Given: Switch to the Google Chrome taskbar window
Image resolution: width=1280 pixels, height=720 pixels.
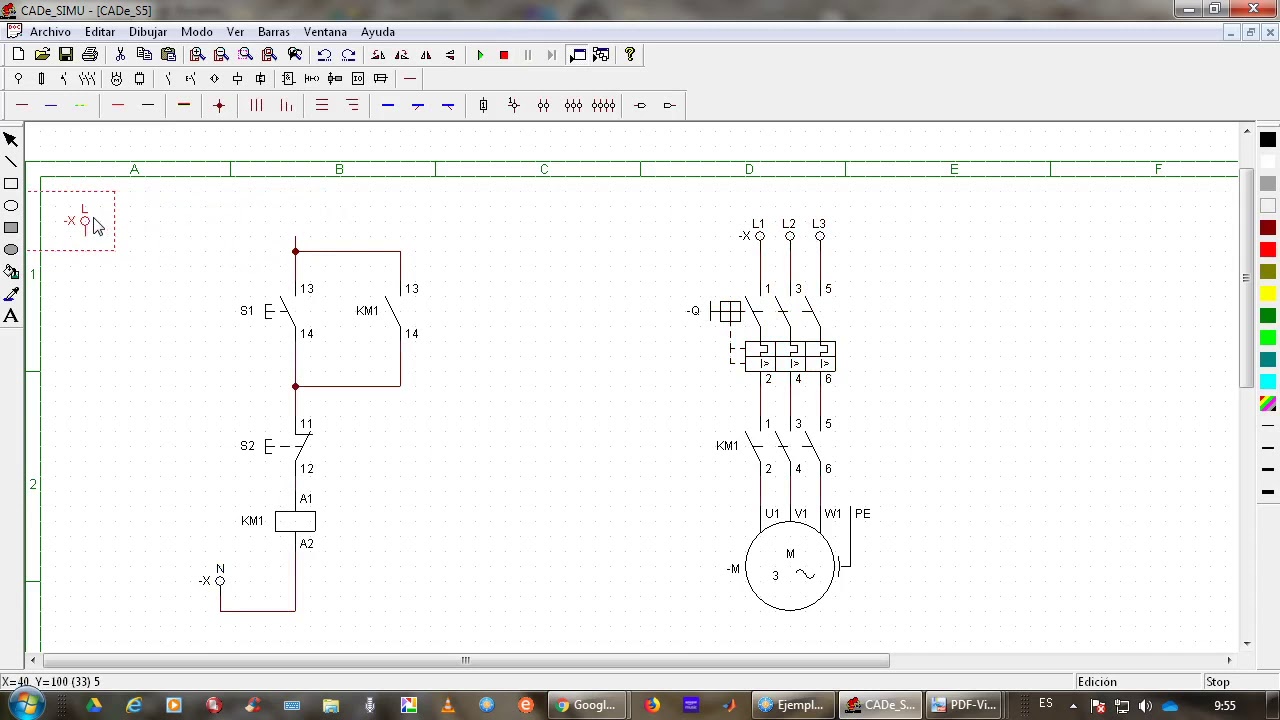Looking at the screenshot, I should pyautogui.click(x=586, y=705).
